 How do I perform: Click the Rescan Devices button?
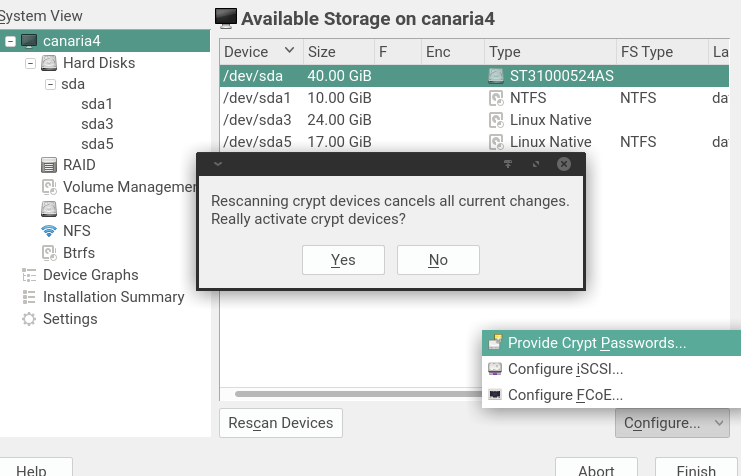tap(281, 423)
